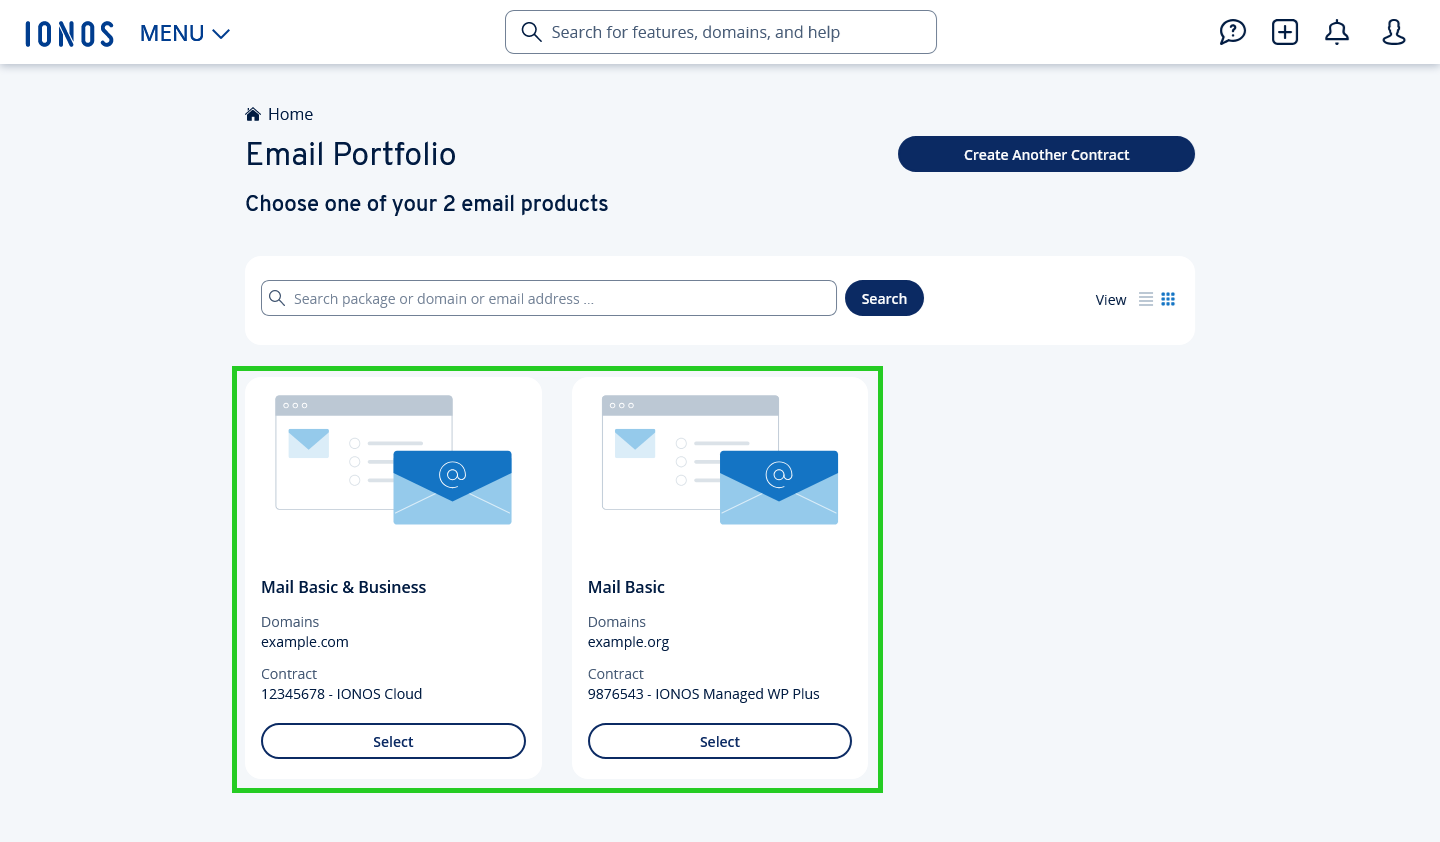The height and width of the screenshot is (842, 1440).
Task: Open the Home breadcrumb link
Action: click(x=290, y=114)
